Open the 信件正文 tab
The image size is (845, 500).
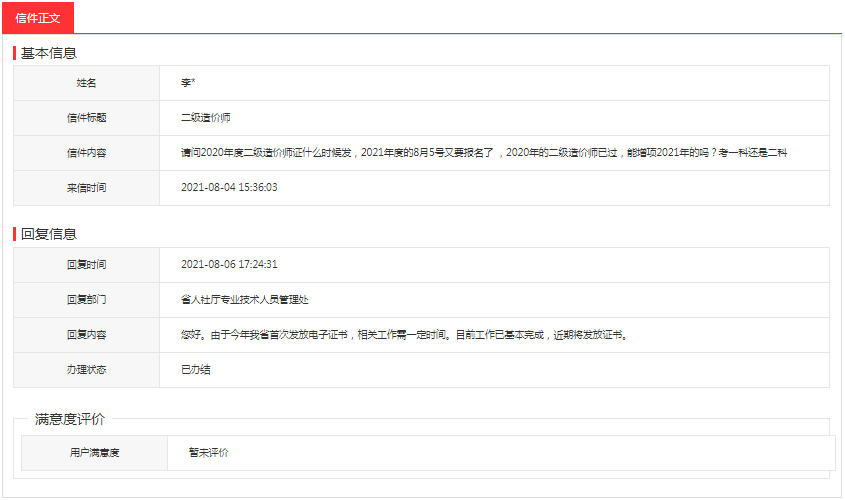[38, 18]
